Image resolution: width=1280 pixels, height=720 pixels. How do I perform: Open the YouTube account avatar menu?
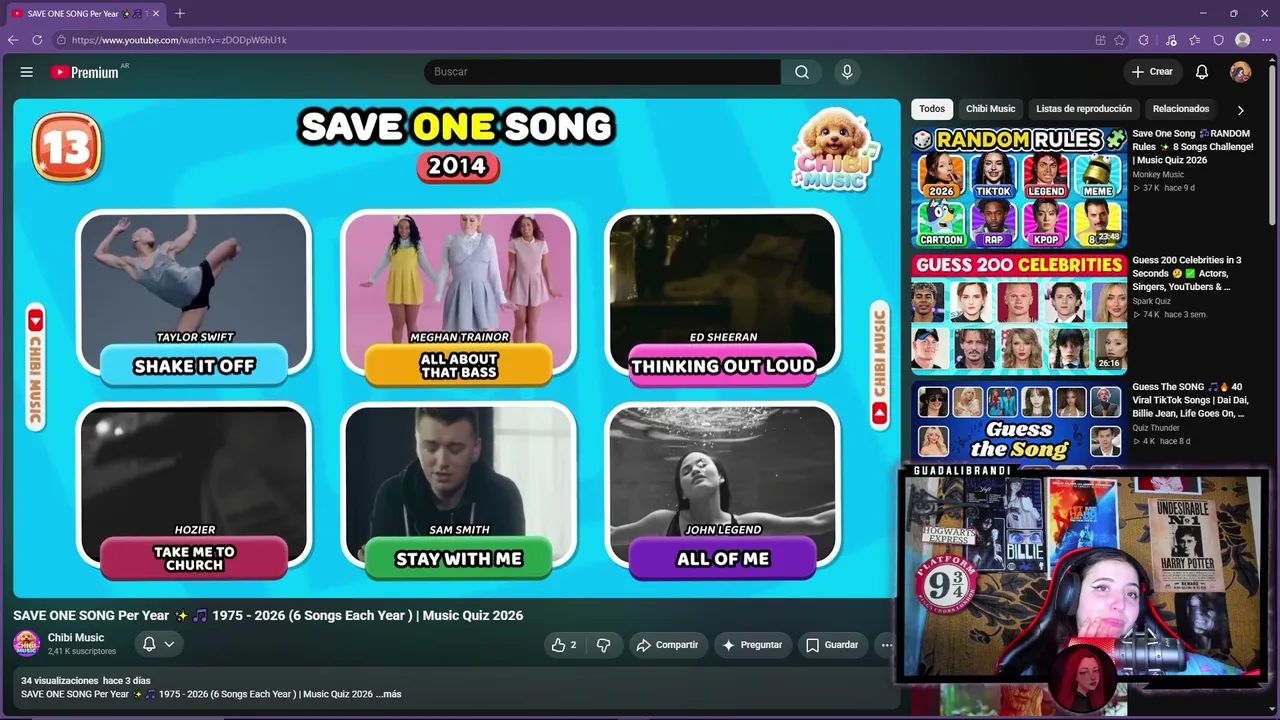1240,72
